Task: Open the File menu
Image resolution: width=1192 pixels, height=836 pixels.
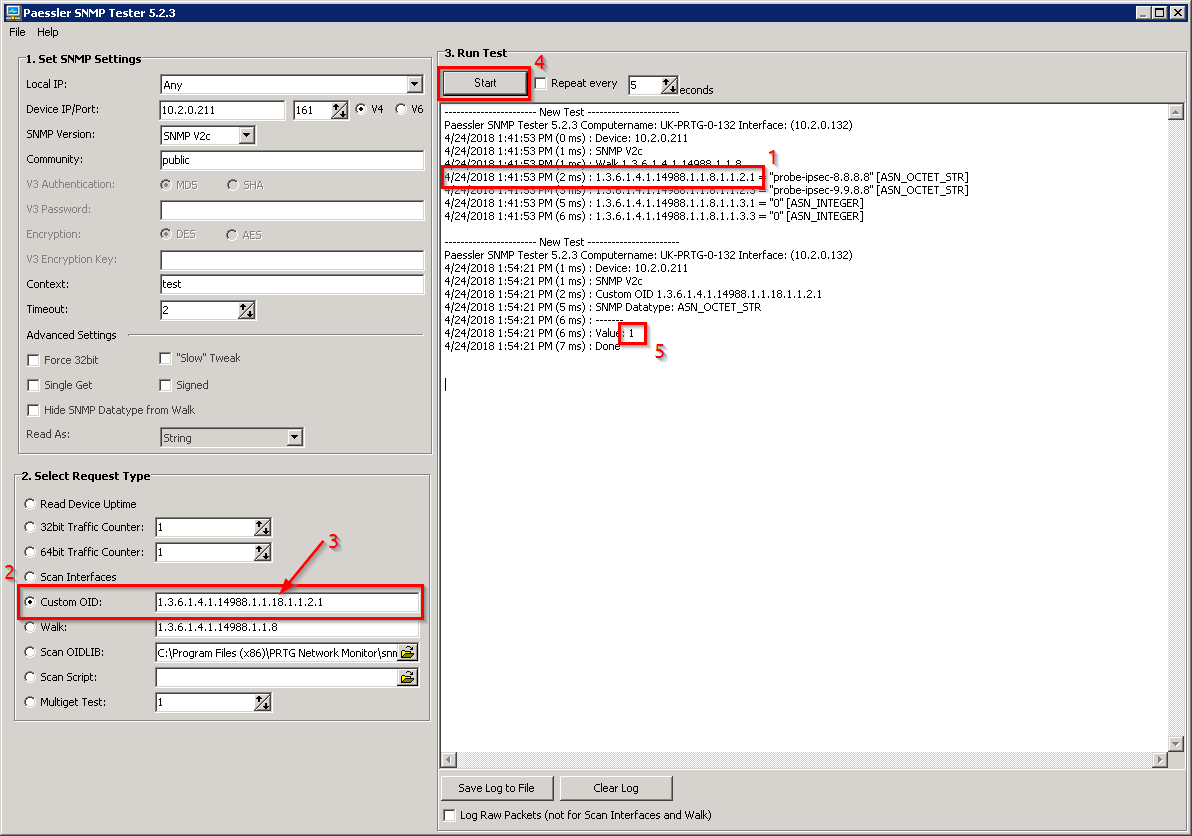Action: [17, 33]
